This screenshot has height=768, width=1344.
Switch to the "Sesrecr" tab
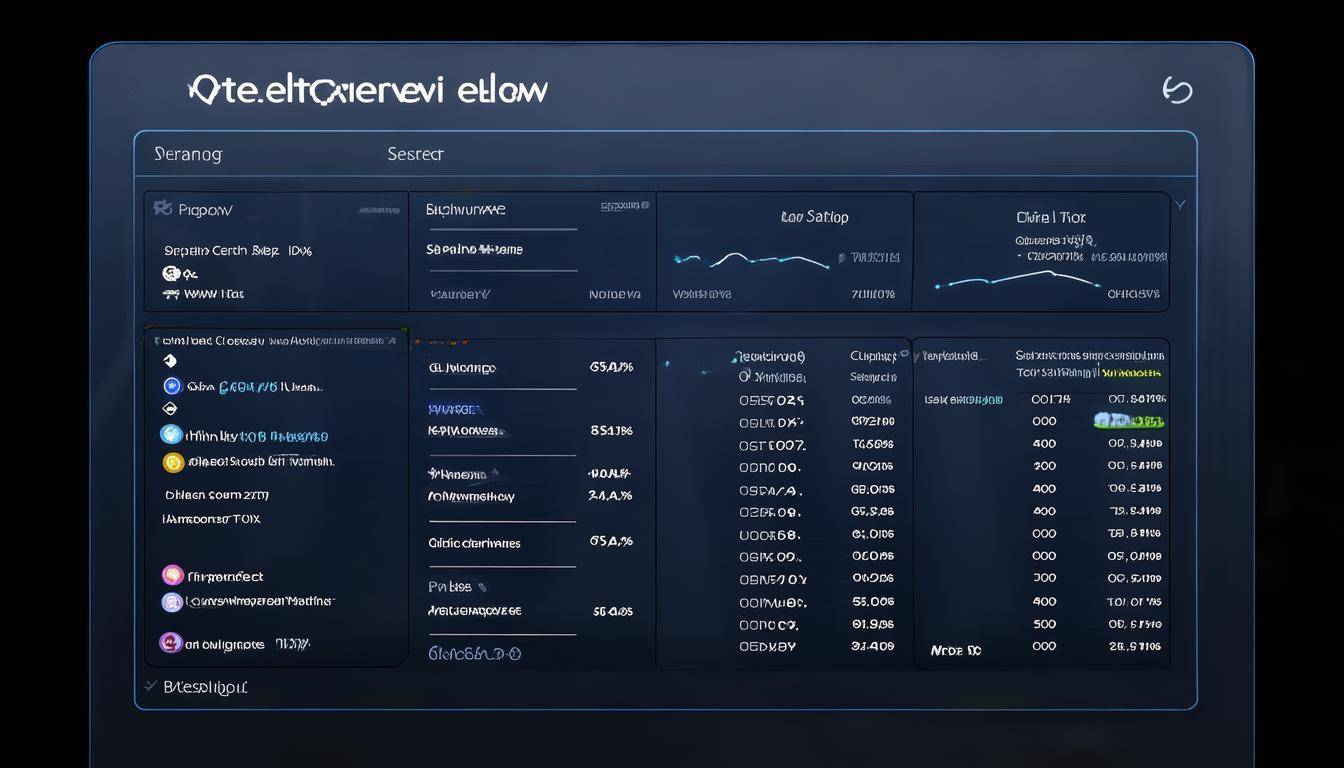tap(415, 154)
